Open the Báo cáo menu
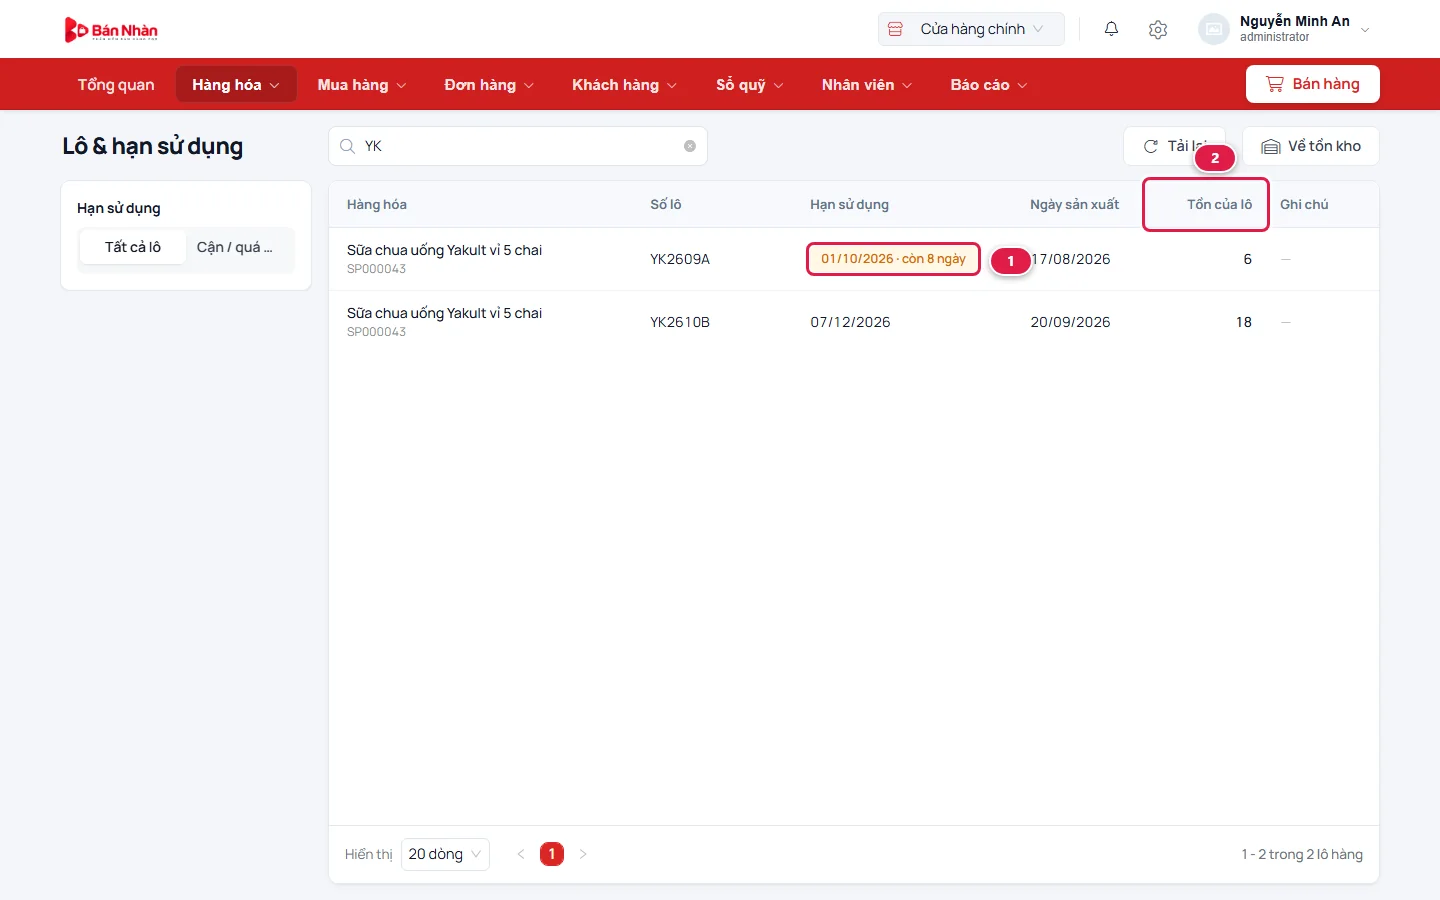This screenshot has width=1440, height=900. pos(989,85)
